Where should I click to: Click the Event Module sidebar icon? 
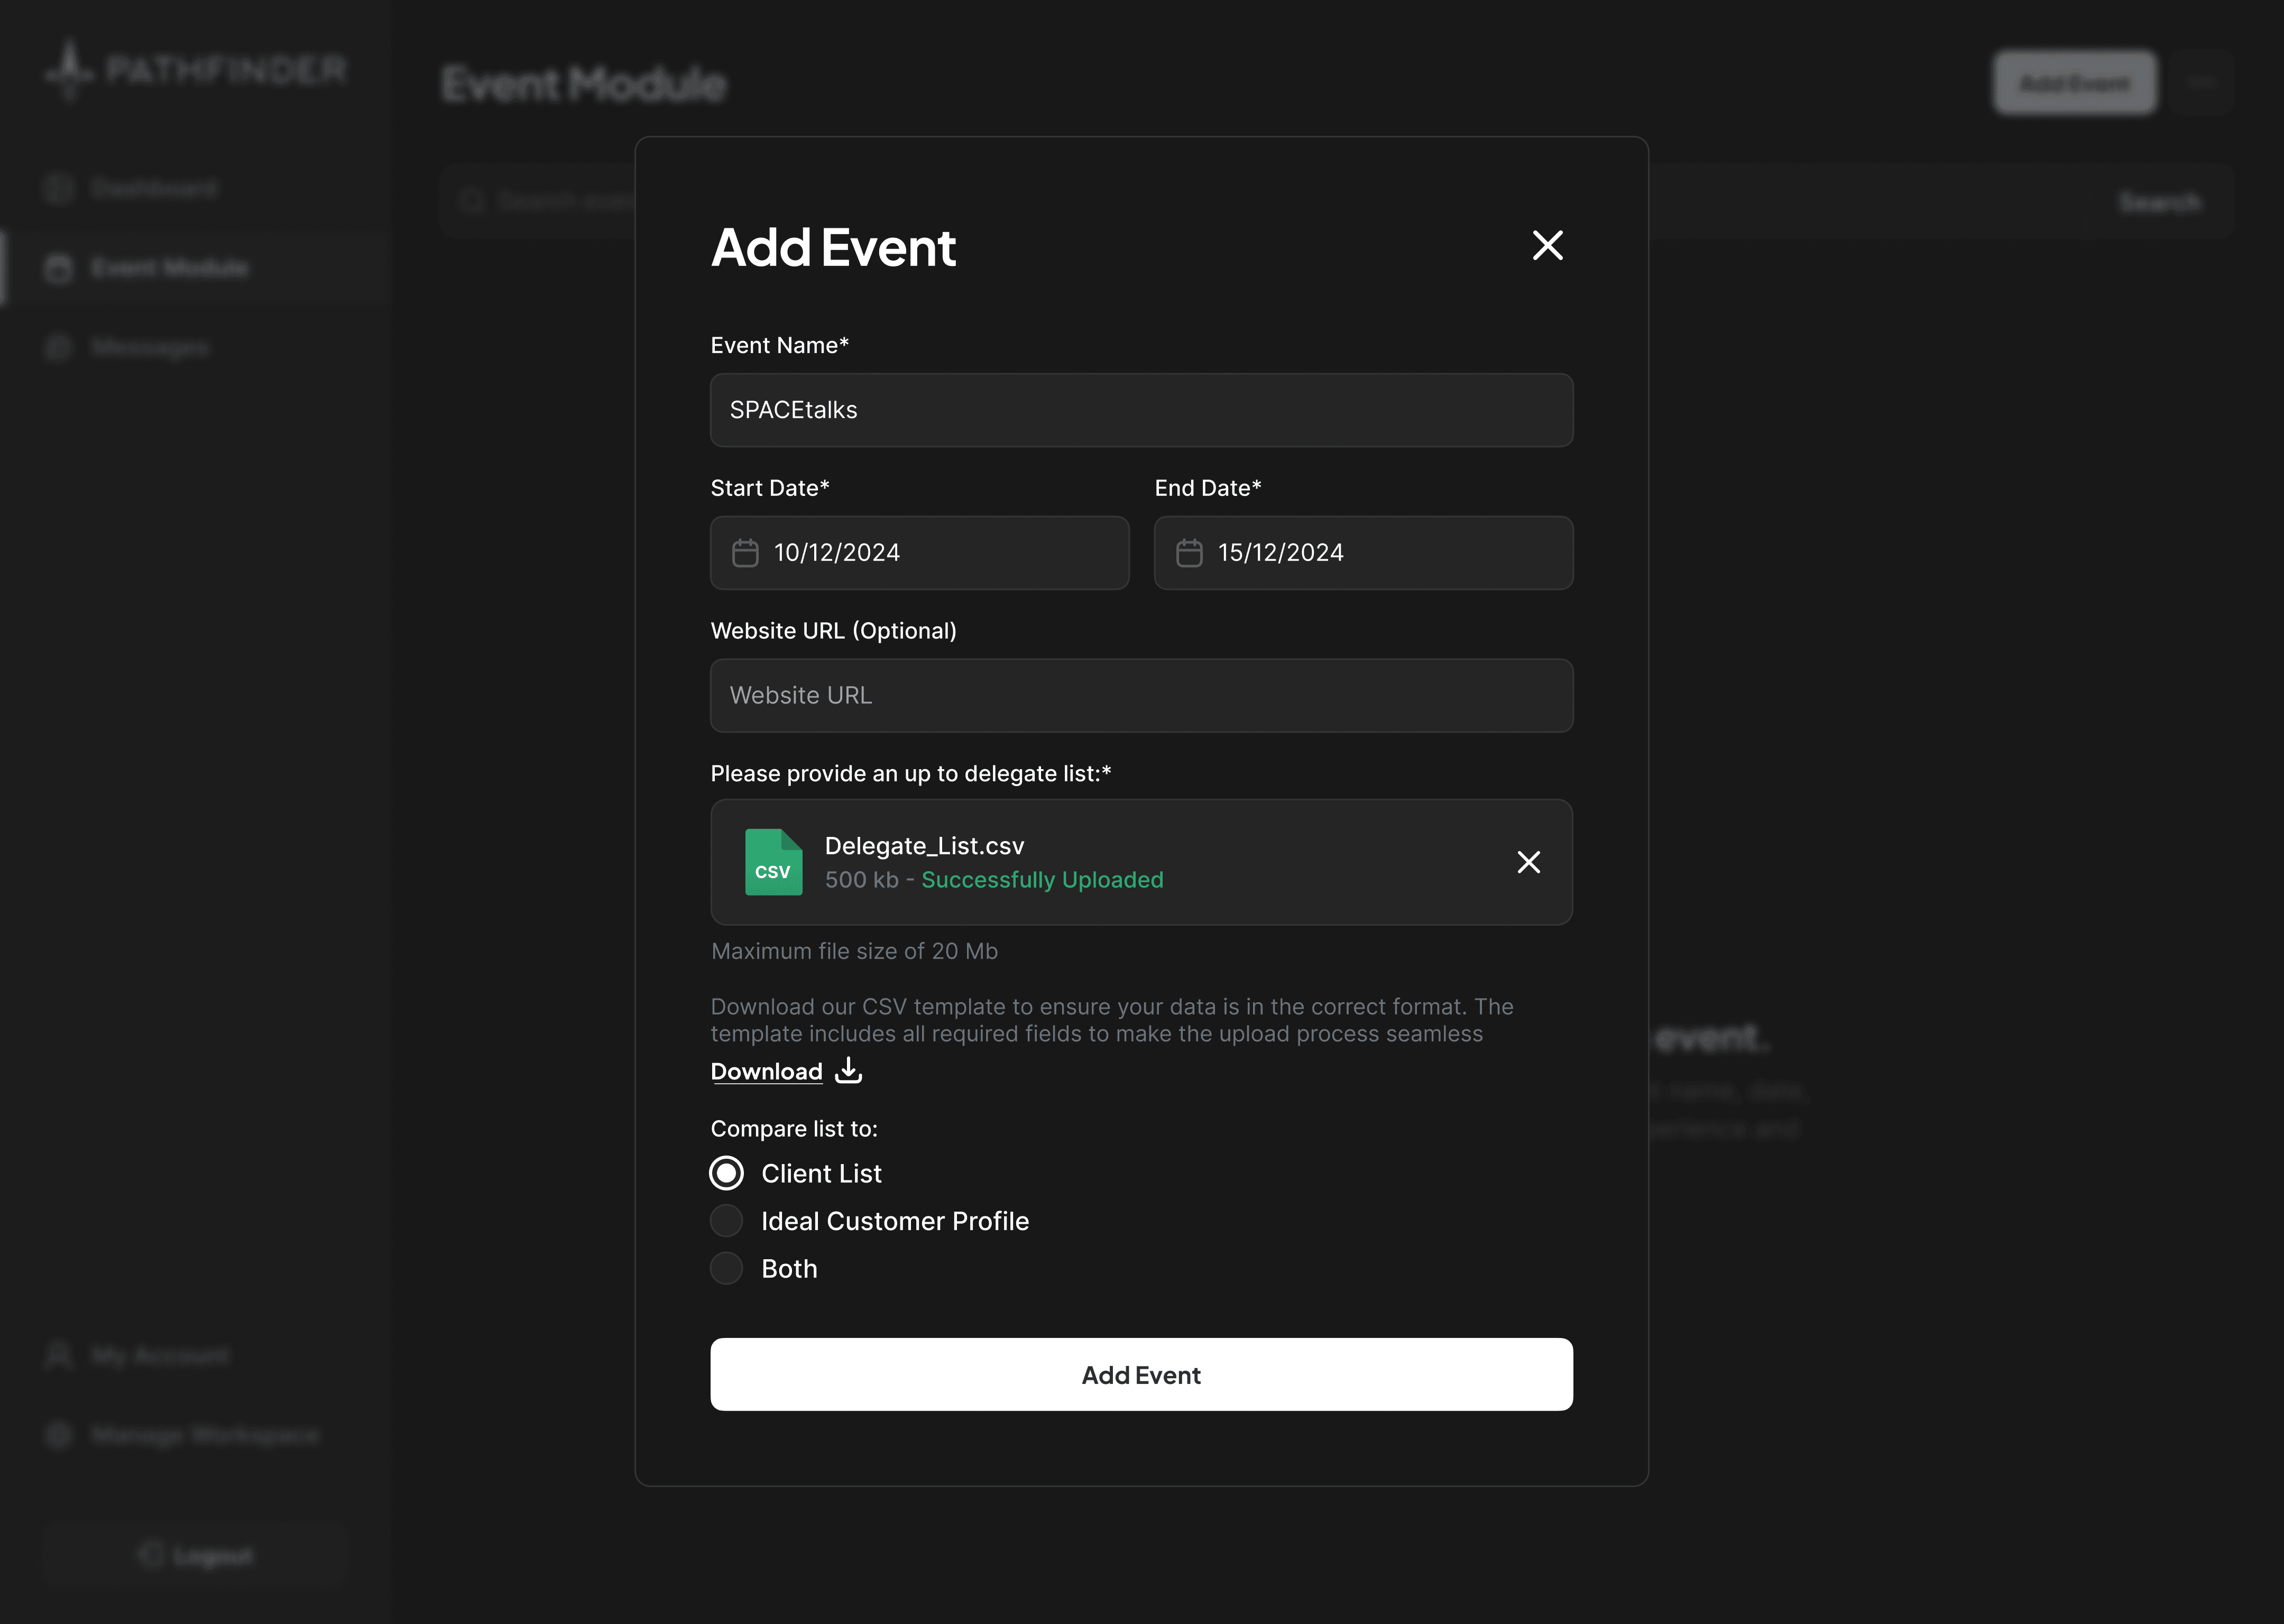(59, 268)
